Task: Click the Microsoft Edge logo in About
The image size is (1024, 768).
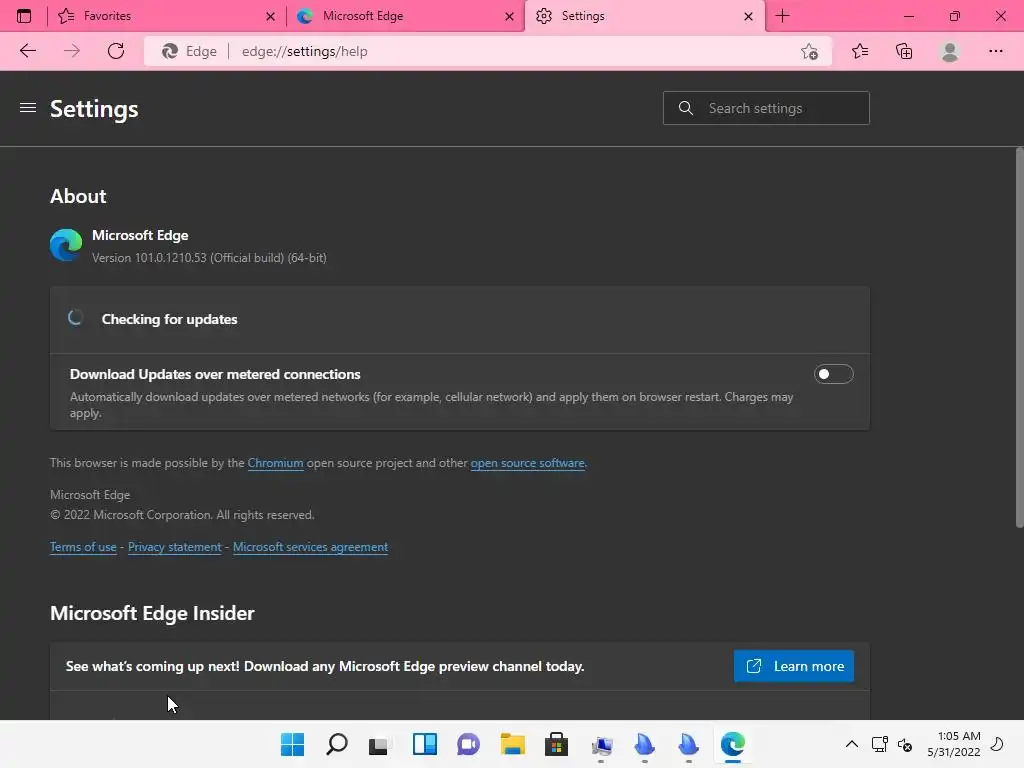Action: click(66, 245)
